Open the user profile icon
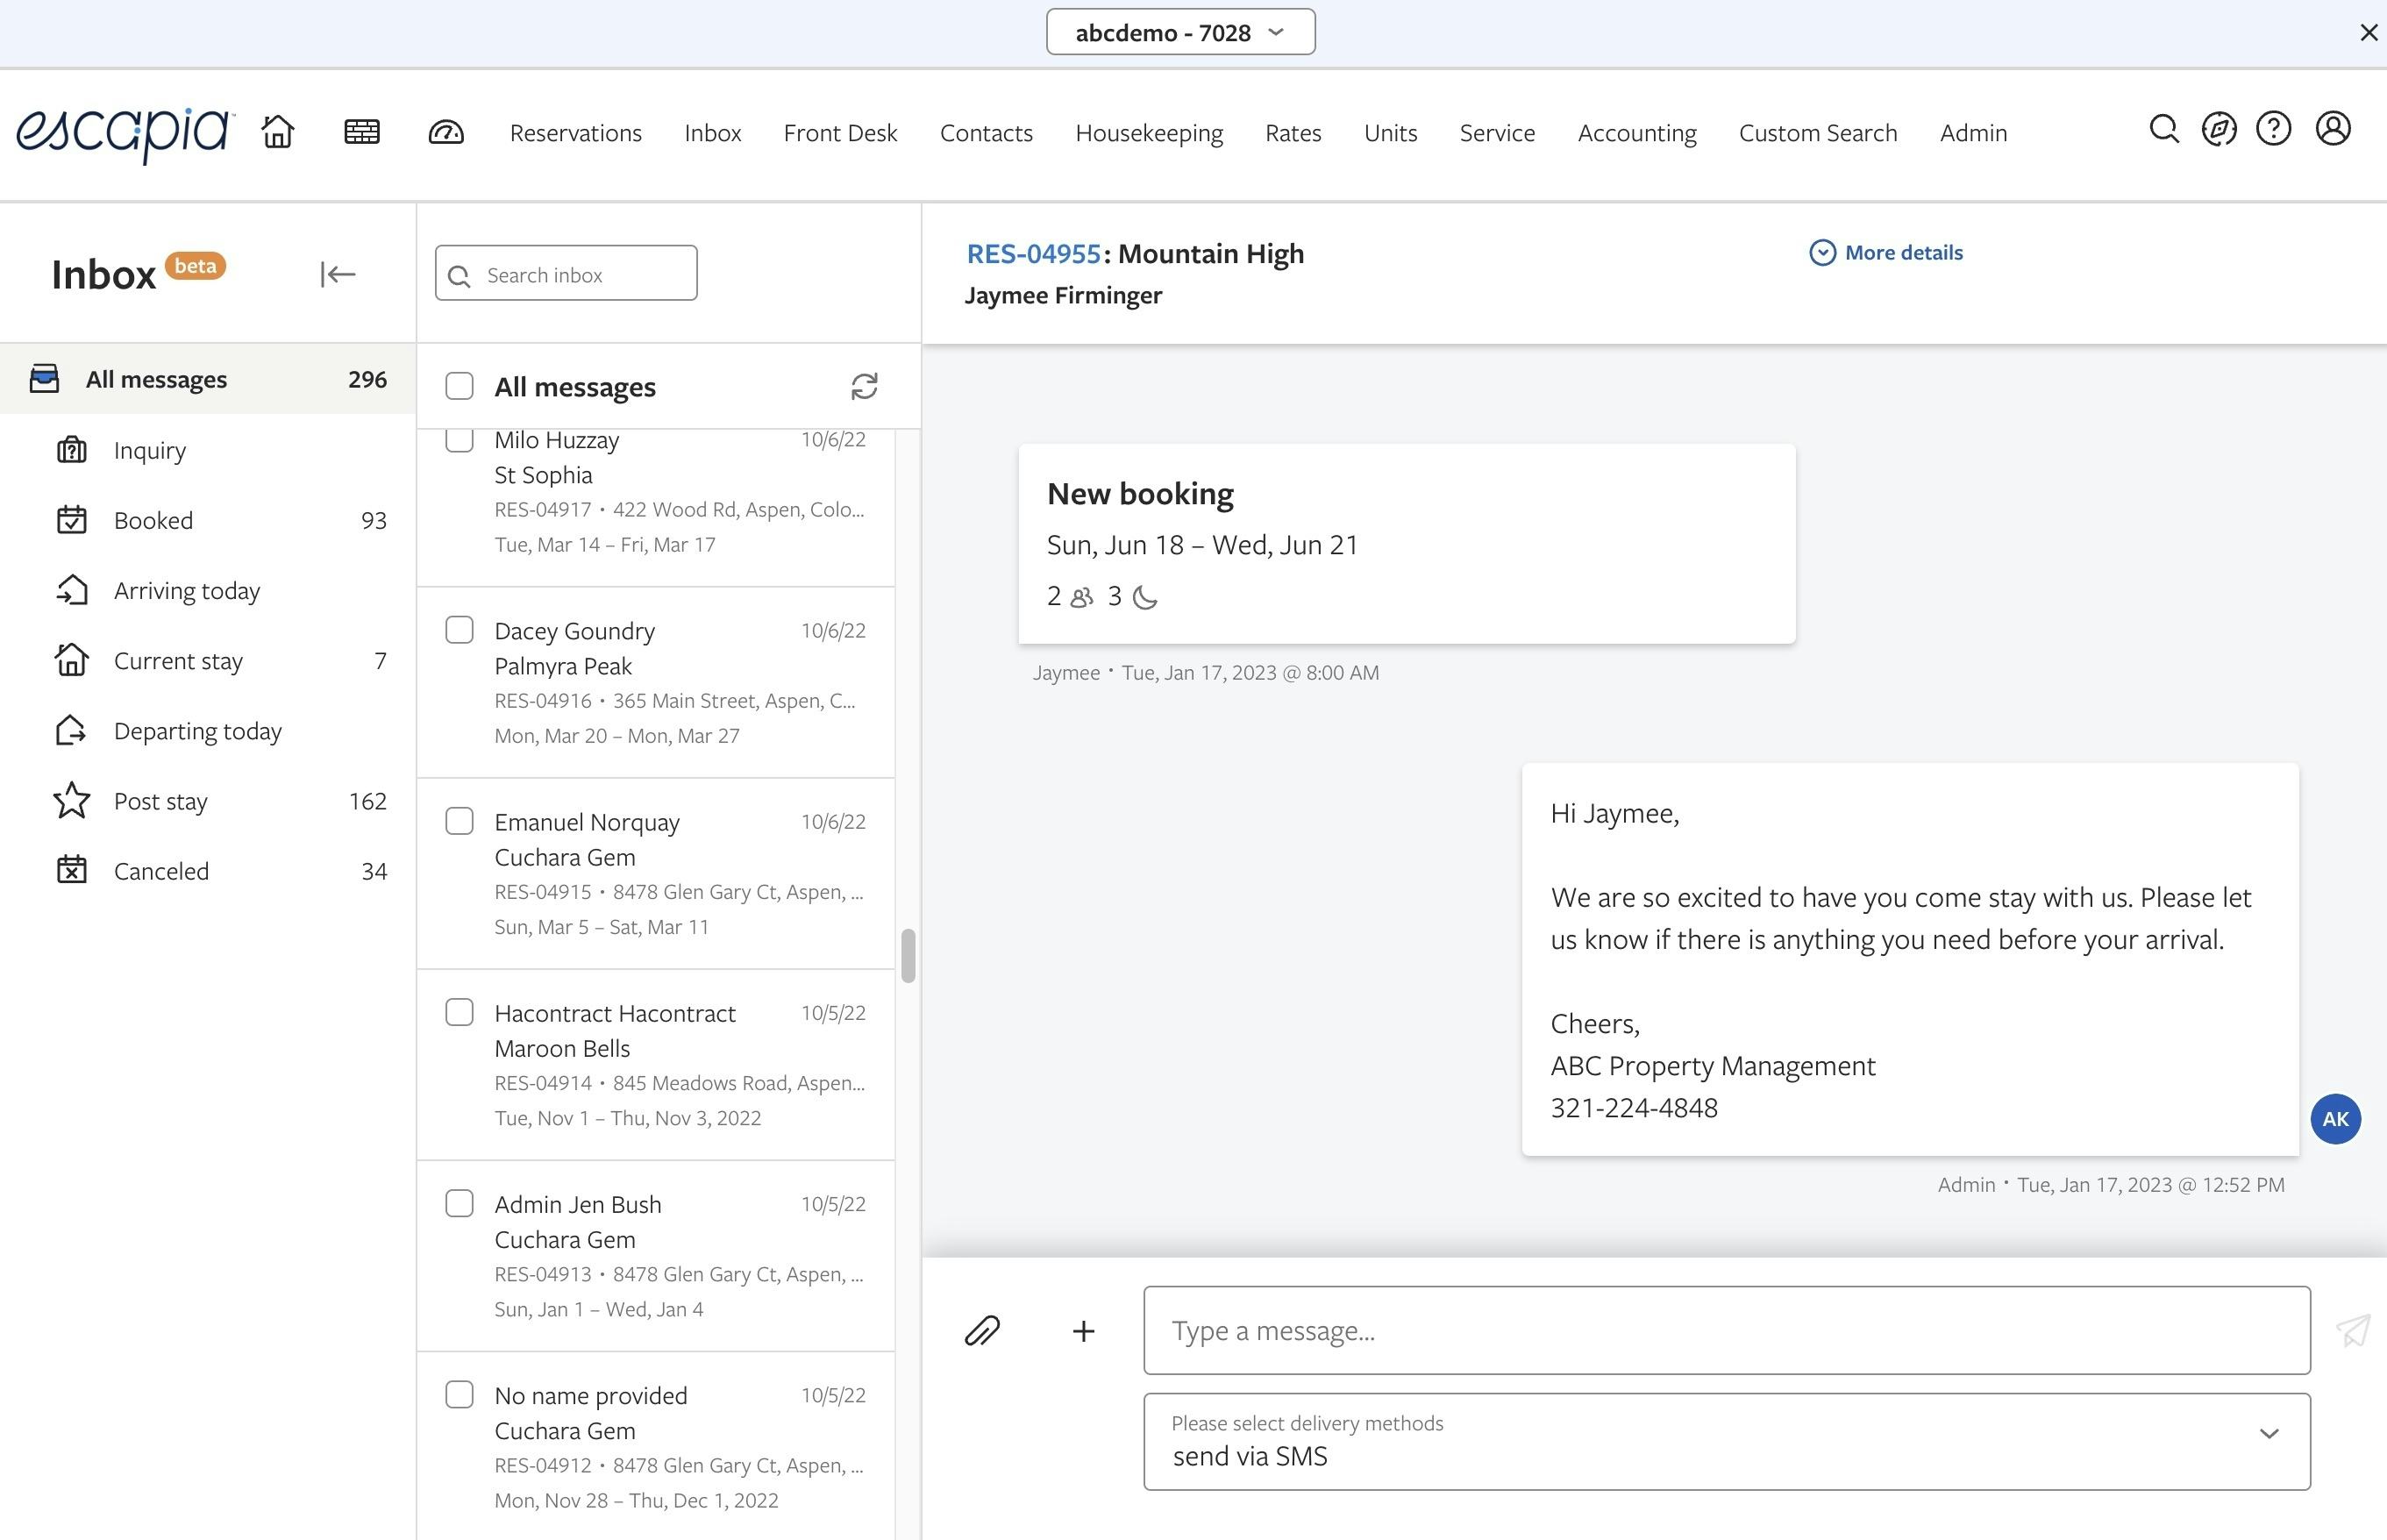2387x1540 pixels. (2333, 130)
